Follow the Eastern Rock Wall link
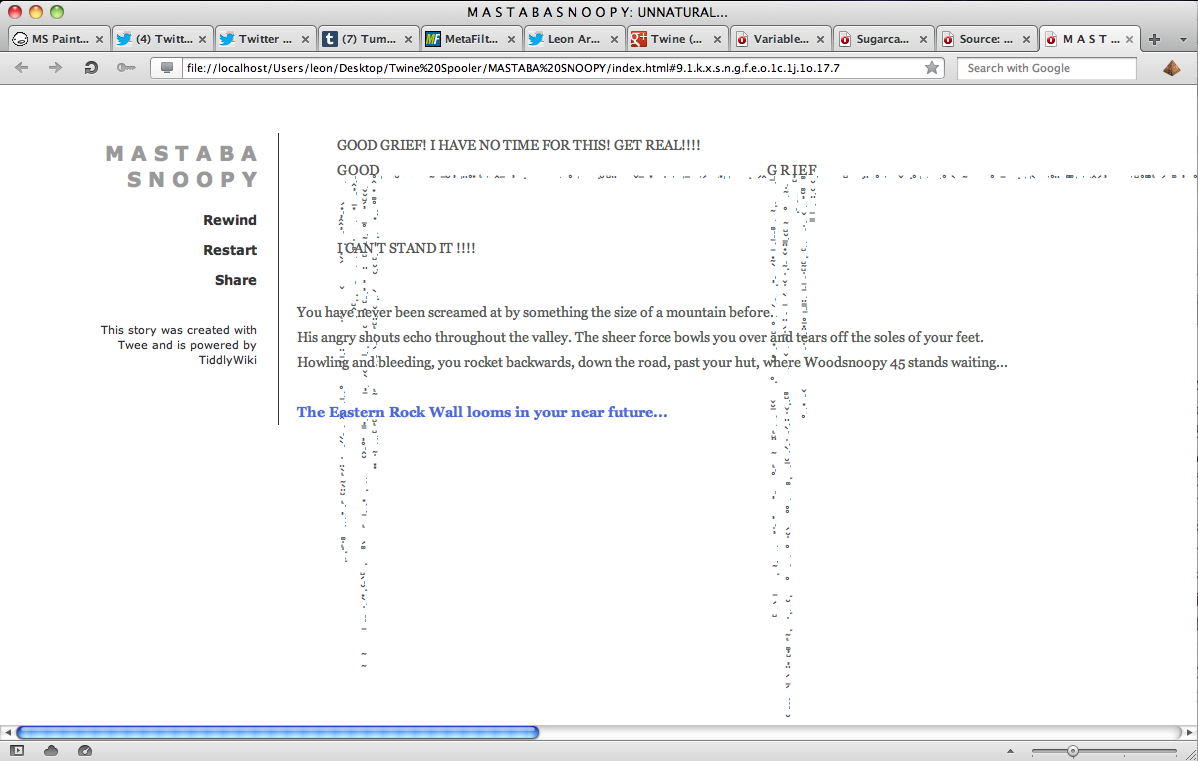This screenshot has width=1198, height=761. pyautogui.click(x=482, y=412)
